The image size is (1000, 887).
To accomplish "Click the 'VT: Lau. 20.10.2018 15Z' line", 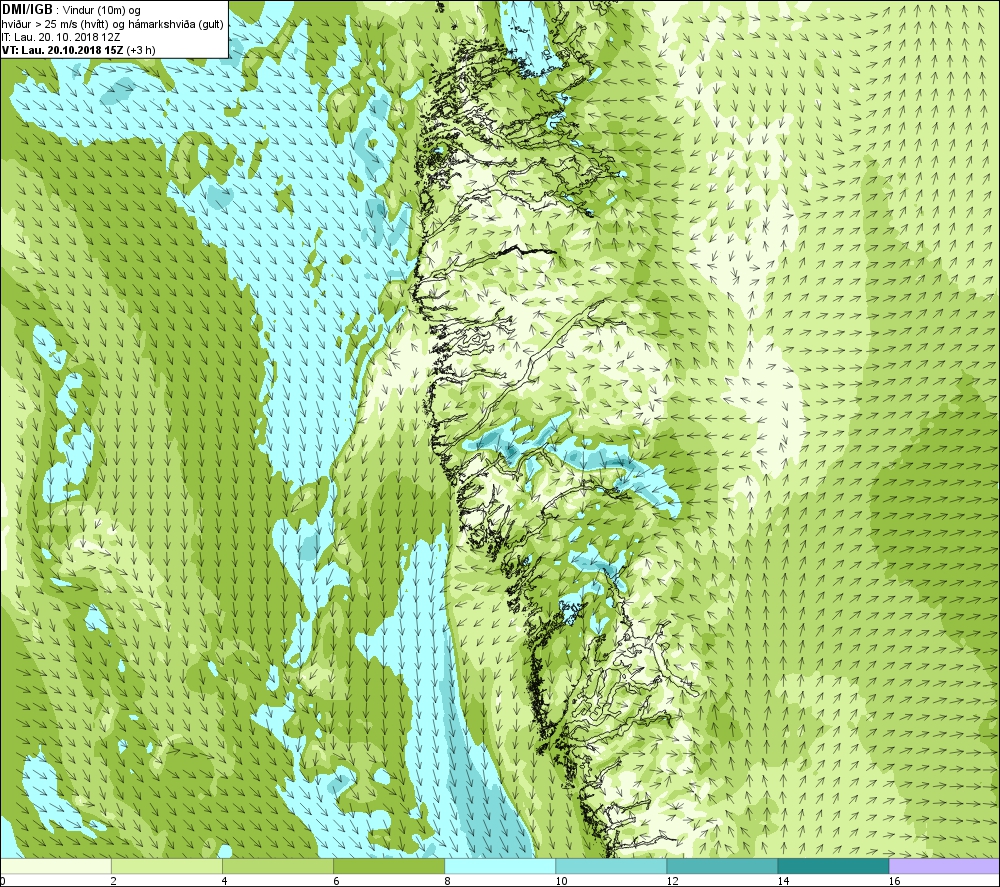I will point(62,50).
